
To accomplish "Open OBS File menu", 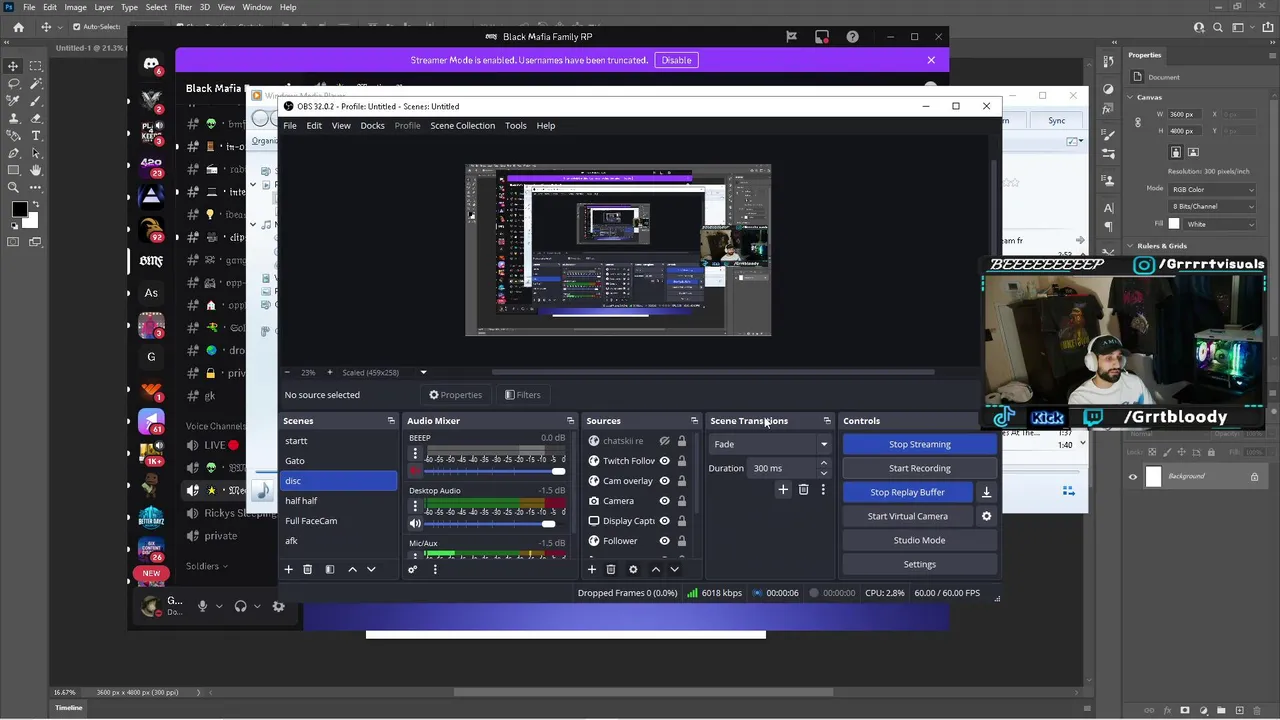I will tap(289, 126).
